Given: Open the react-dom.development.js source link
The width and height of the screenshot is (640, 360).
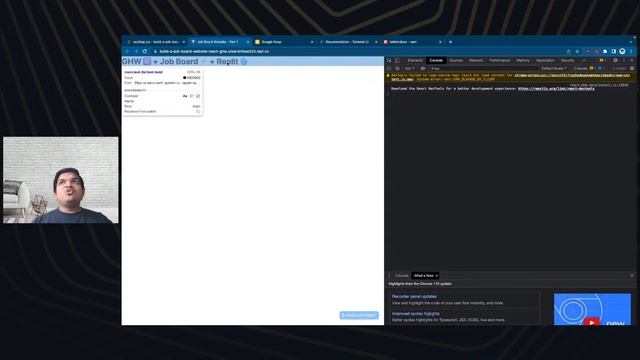Looking at the screenshot, I should point(599,85).
